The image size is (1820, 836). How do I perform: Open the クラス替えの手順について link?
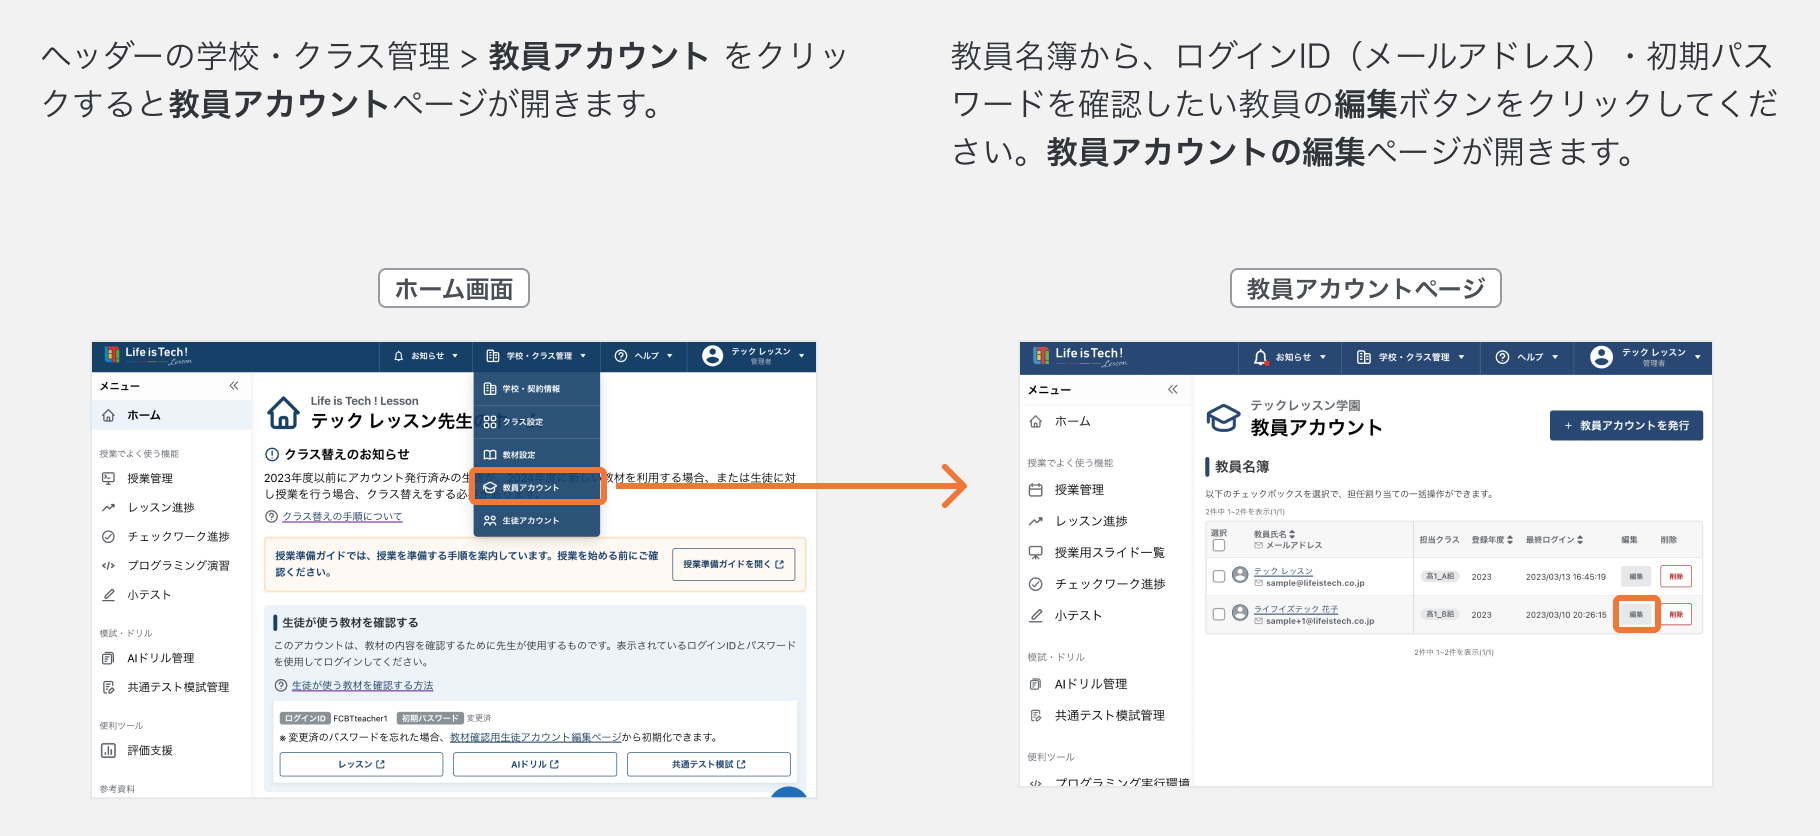(342, 517)
